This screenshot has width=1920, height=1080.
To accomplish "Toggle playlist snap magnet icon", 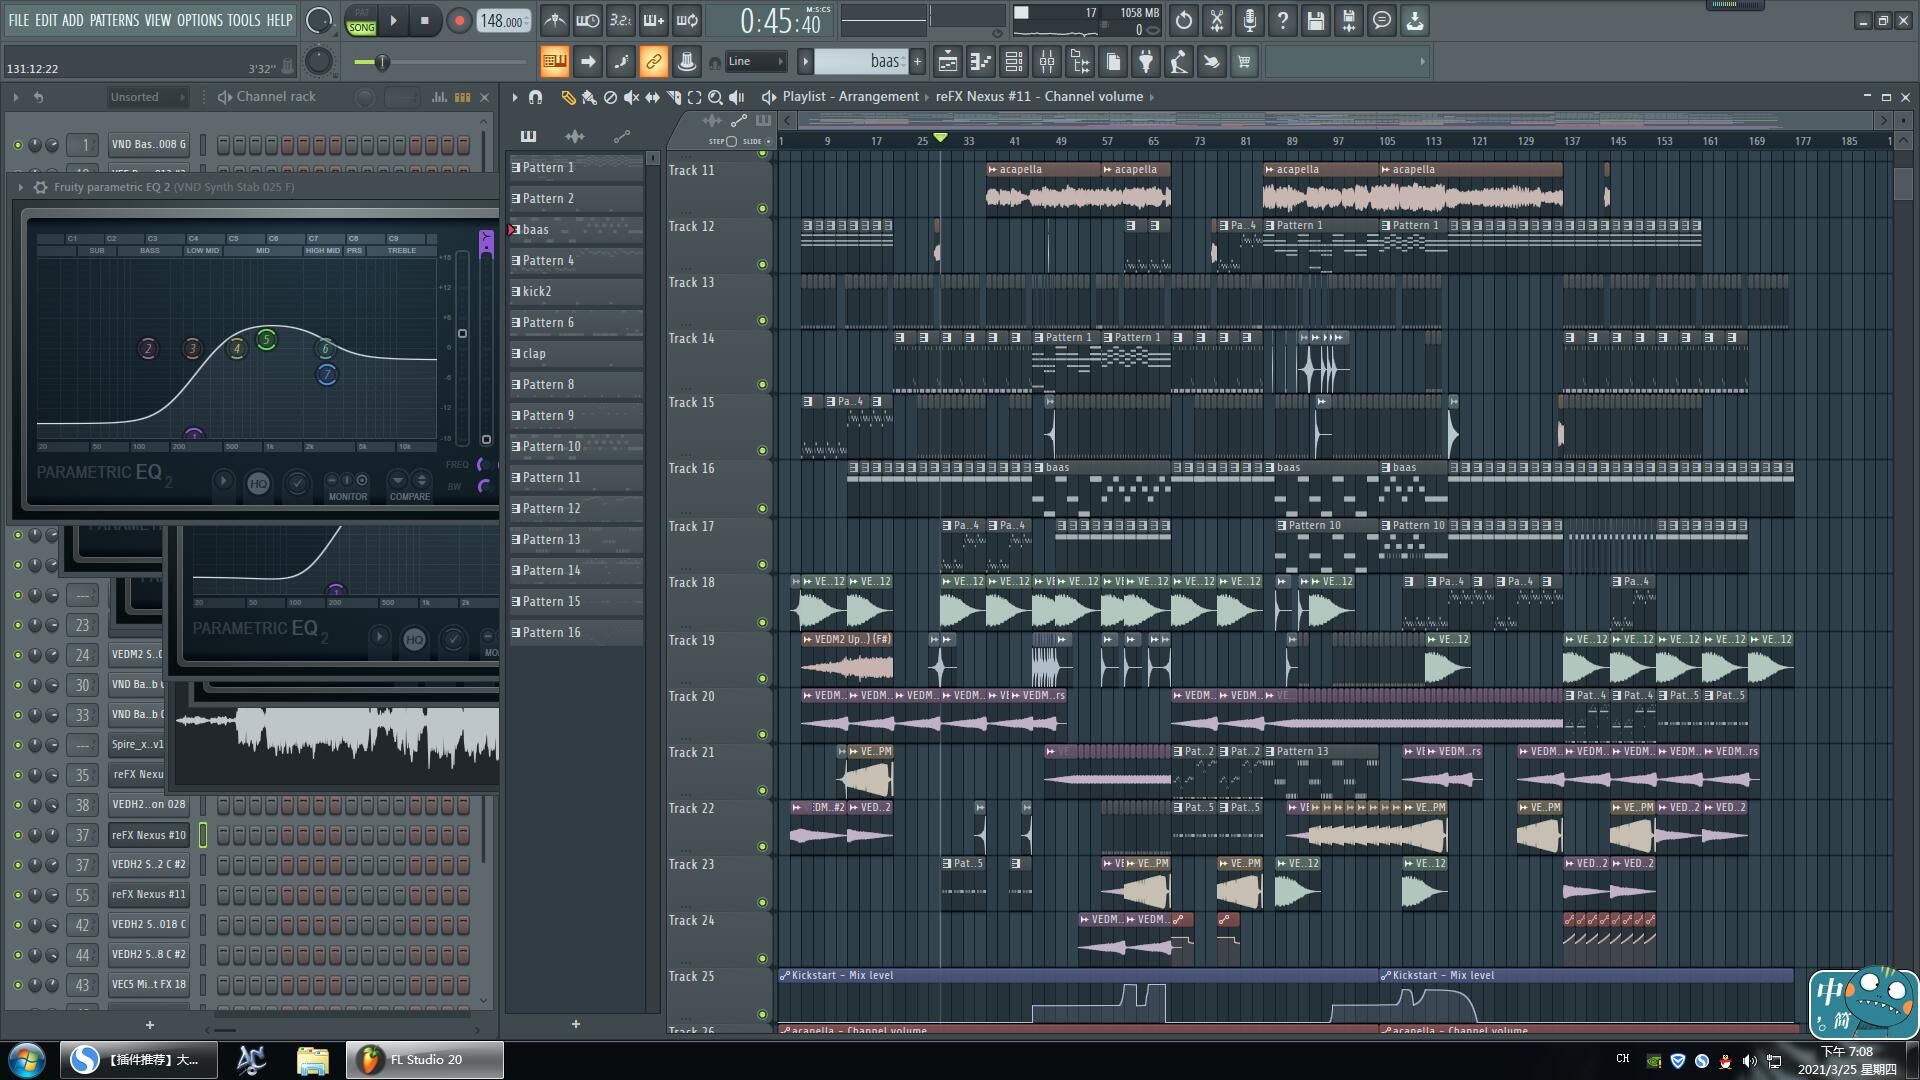I will tap(535, 97).
